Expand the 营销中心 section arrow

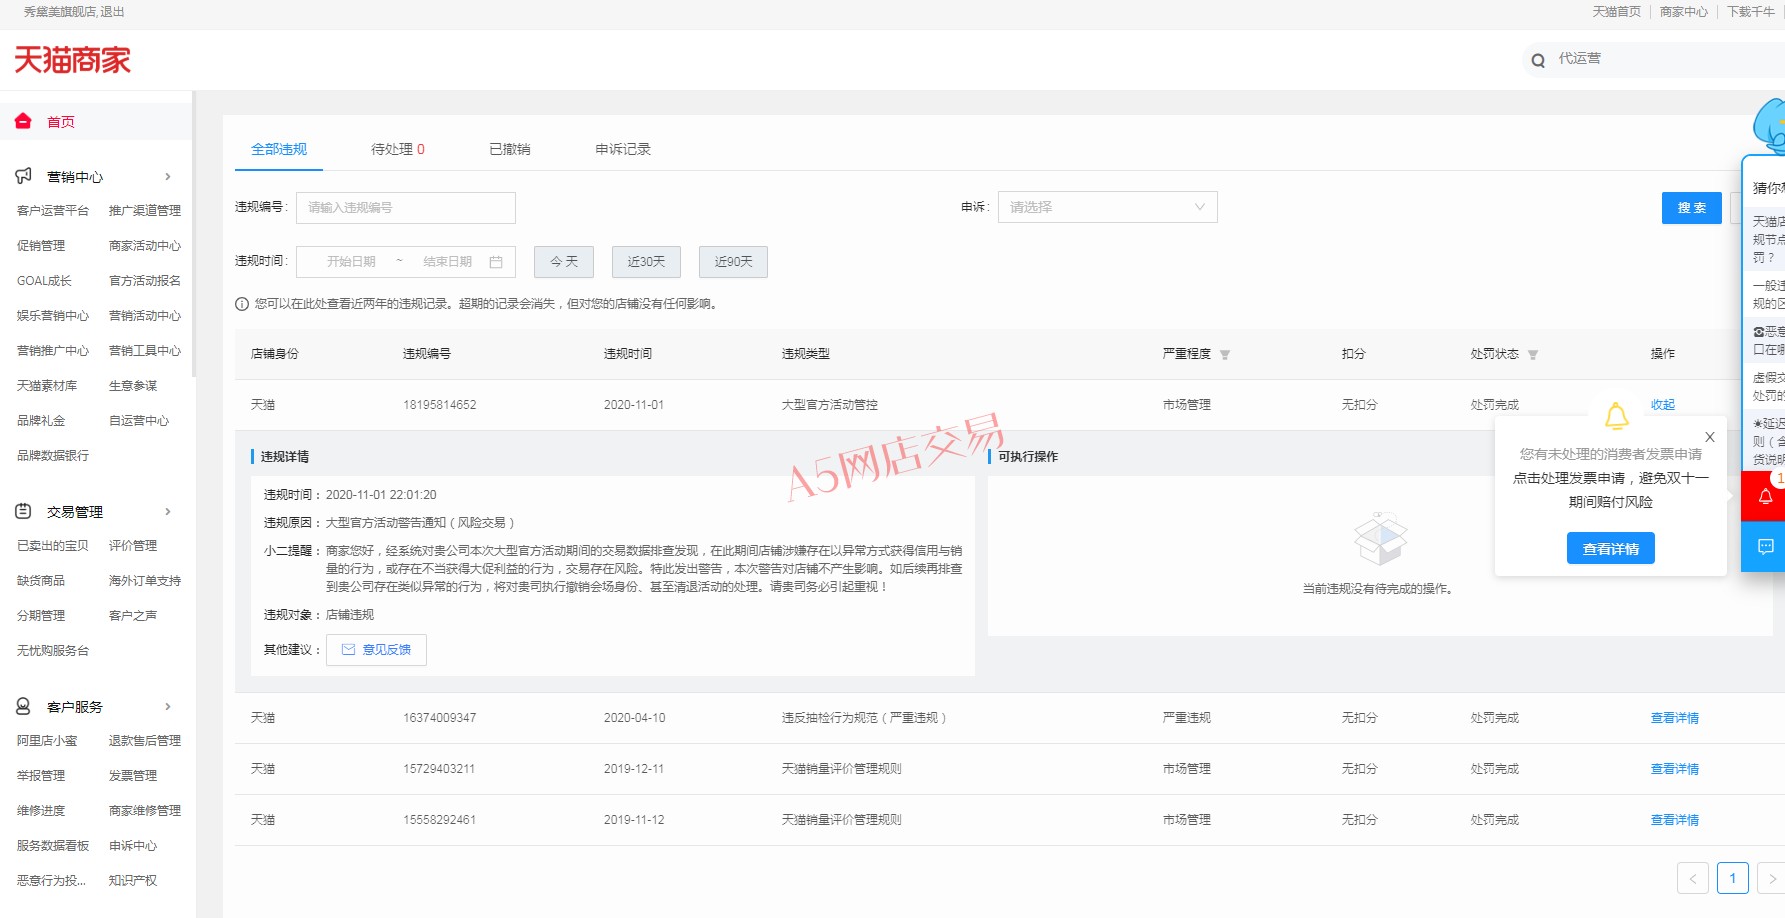tap(167, 177)
